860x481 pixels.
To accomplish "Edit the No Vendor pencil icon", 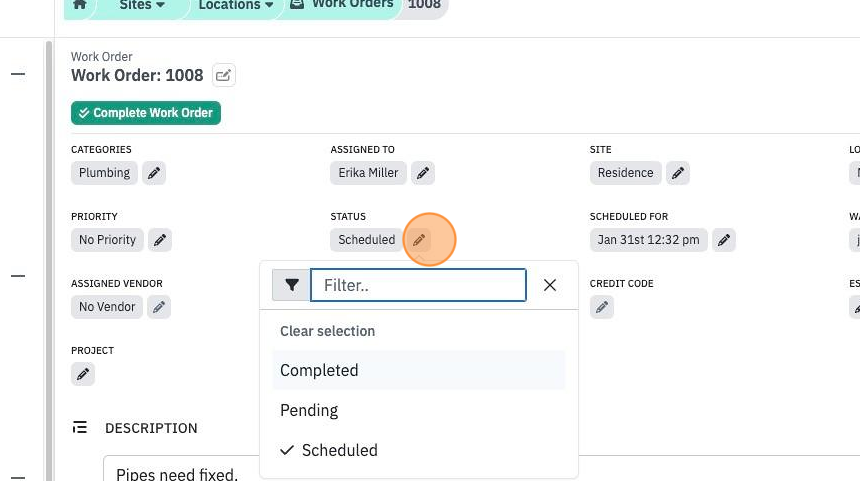I will (159, 307).
